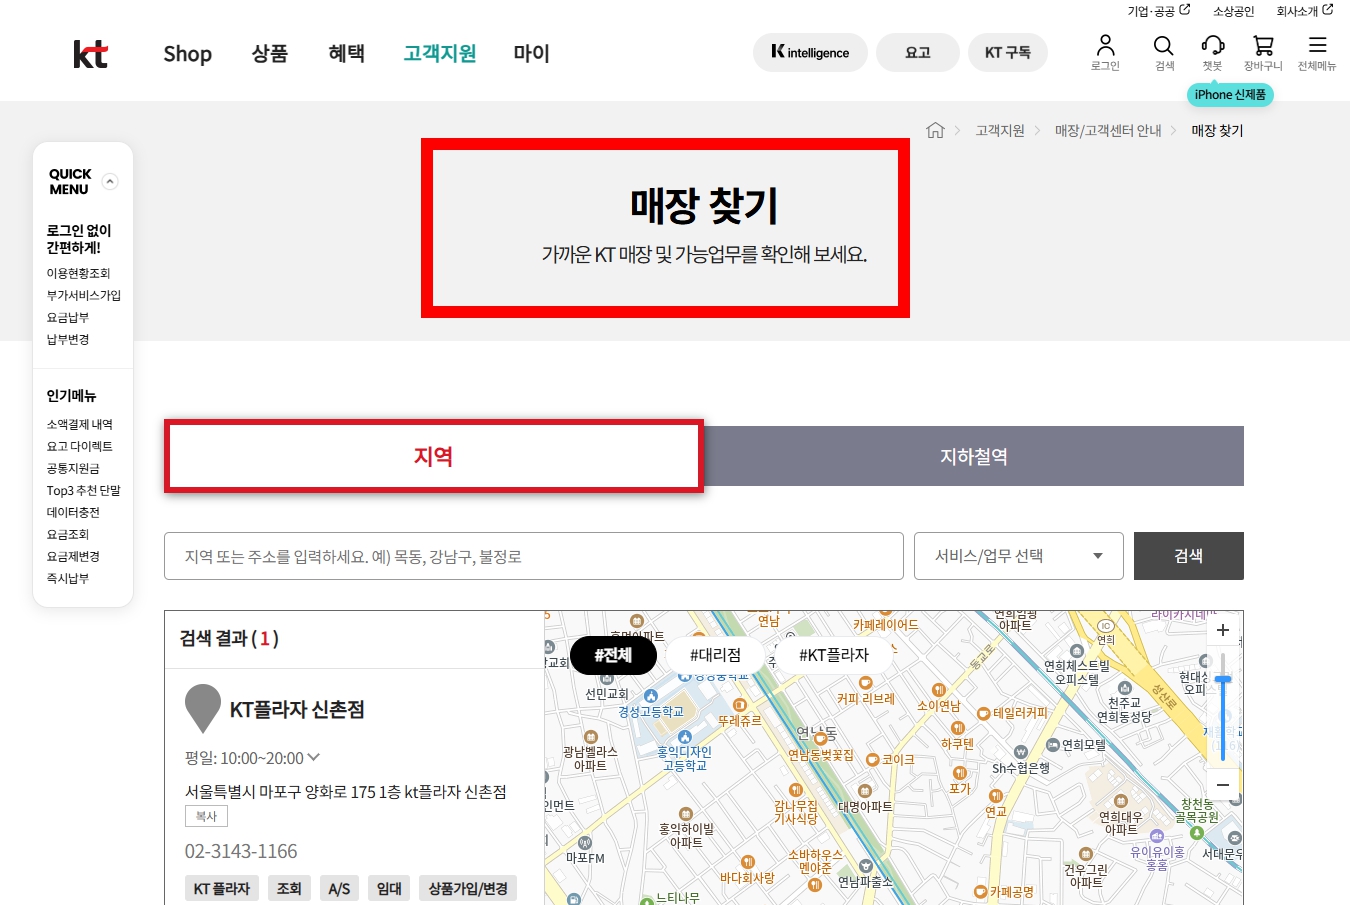The image size is (1350, 905).
Task: Zoom in the map with plus
Action: pyautogui.click(x=1222, y=630)
